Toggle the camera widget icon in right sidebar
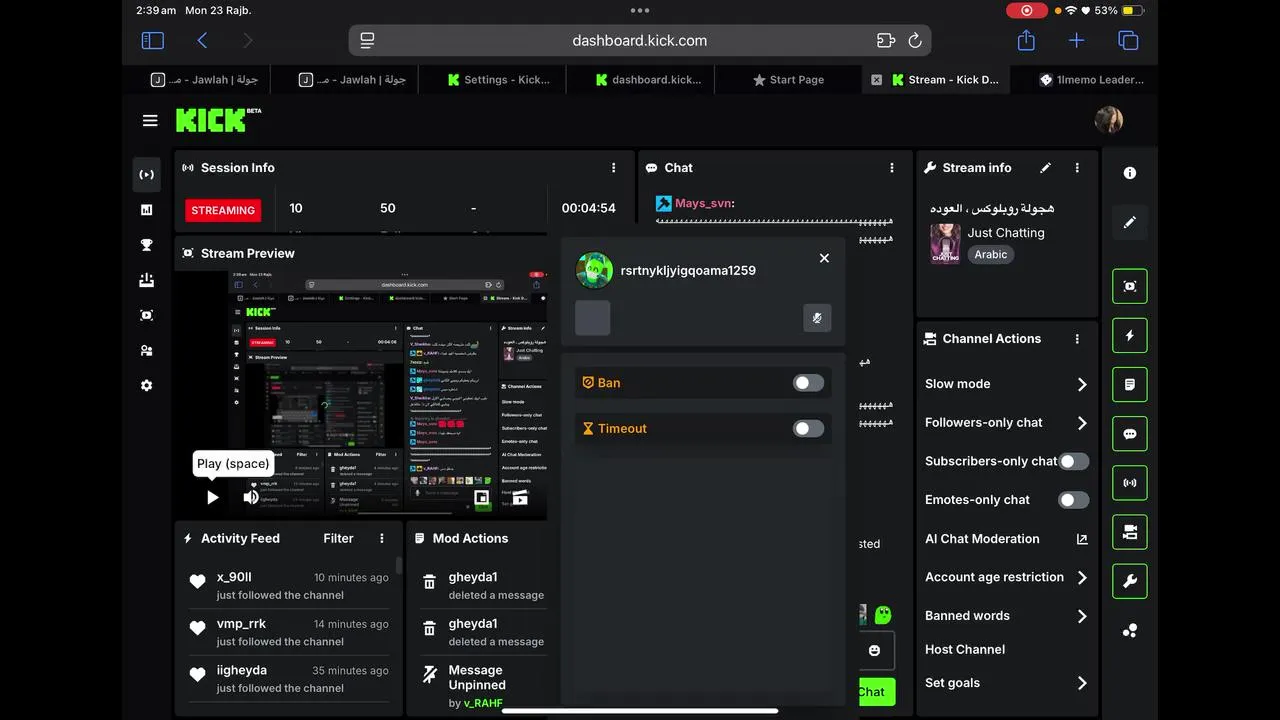Image resolution: width=1280 pixels, height=720 pixels. pyautogui.click(x=1130, y=532)
